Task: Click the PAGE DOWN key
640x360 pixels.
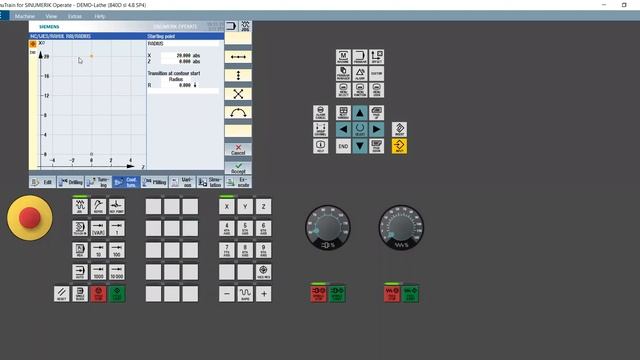Action: click(x=376, y=146)
